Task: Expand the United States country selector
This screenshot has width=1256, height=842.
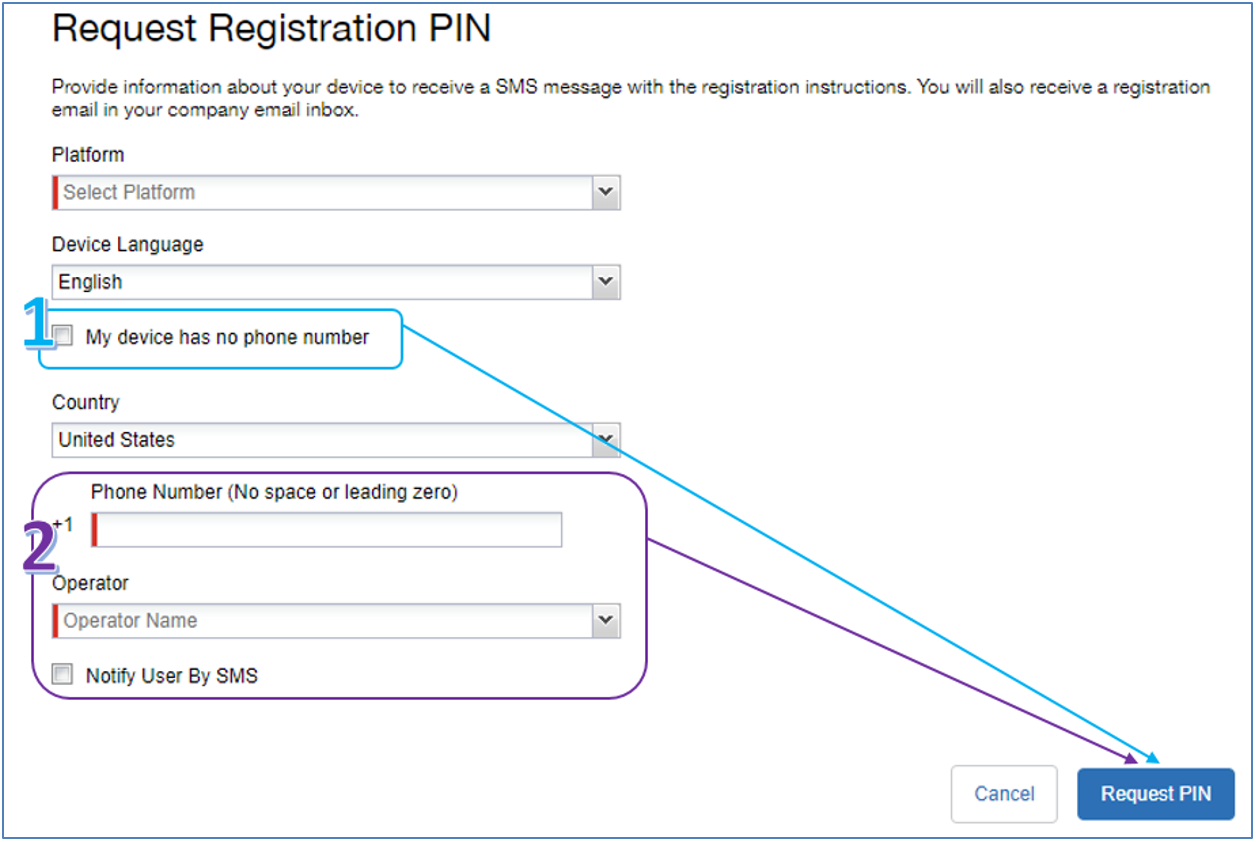Action: pos(330,440)
